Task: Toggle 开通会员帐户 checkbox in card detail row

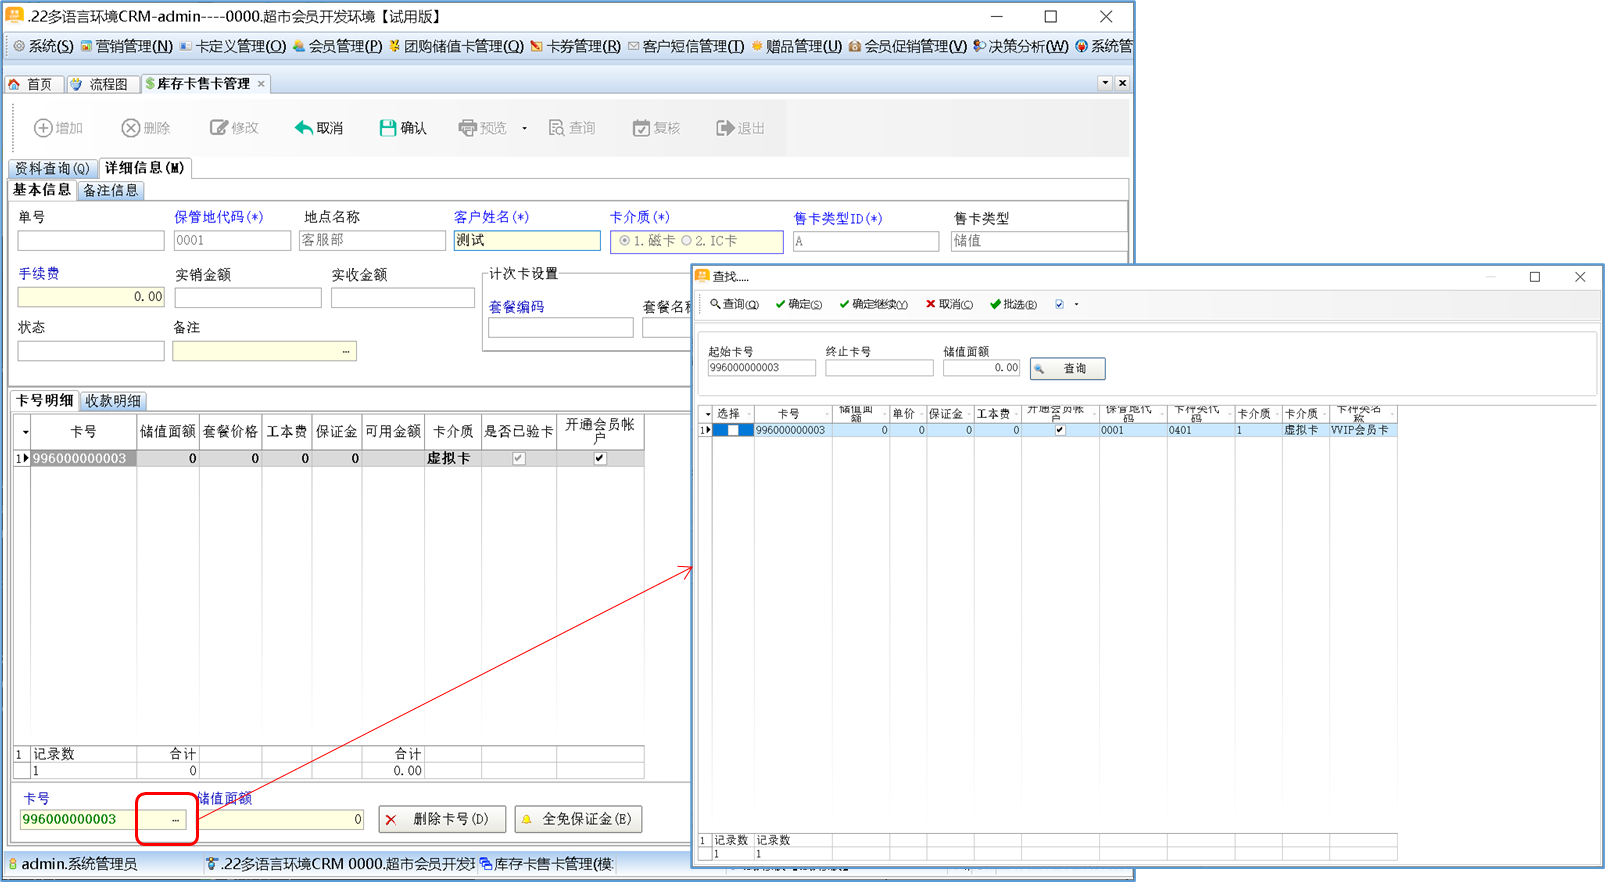Action: pos(600,458)
